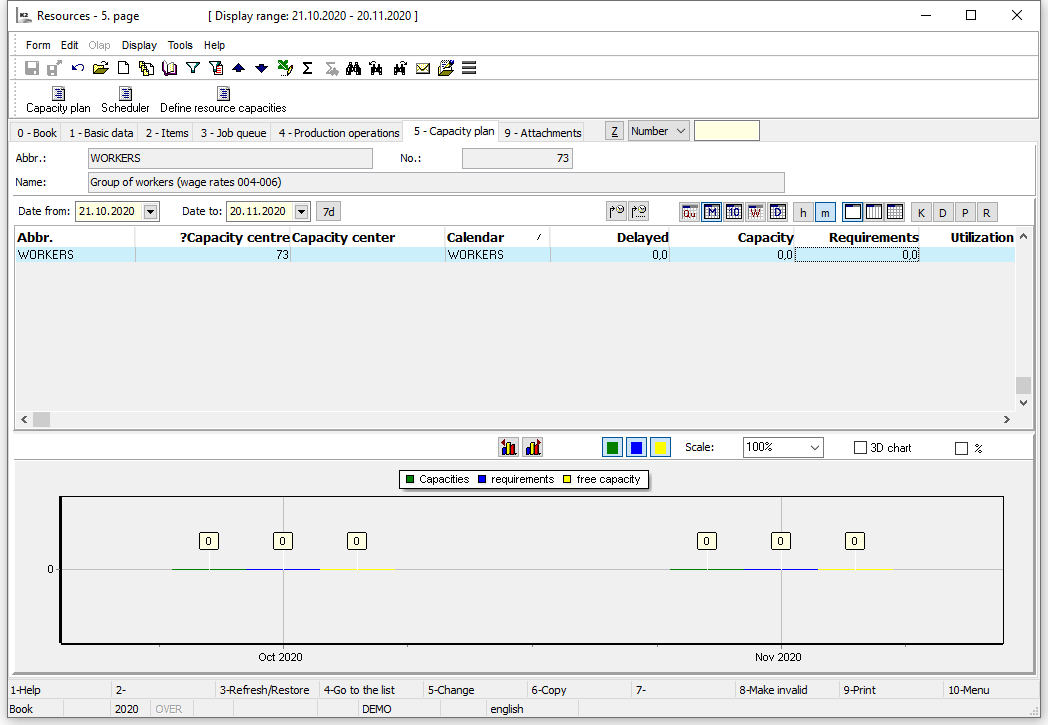Open the Date from calendar dropdown

coord(150,212)
